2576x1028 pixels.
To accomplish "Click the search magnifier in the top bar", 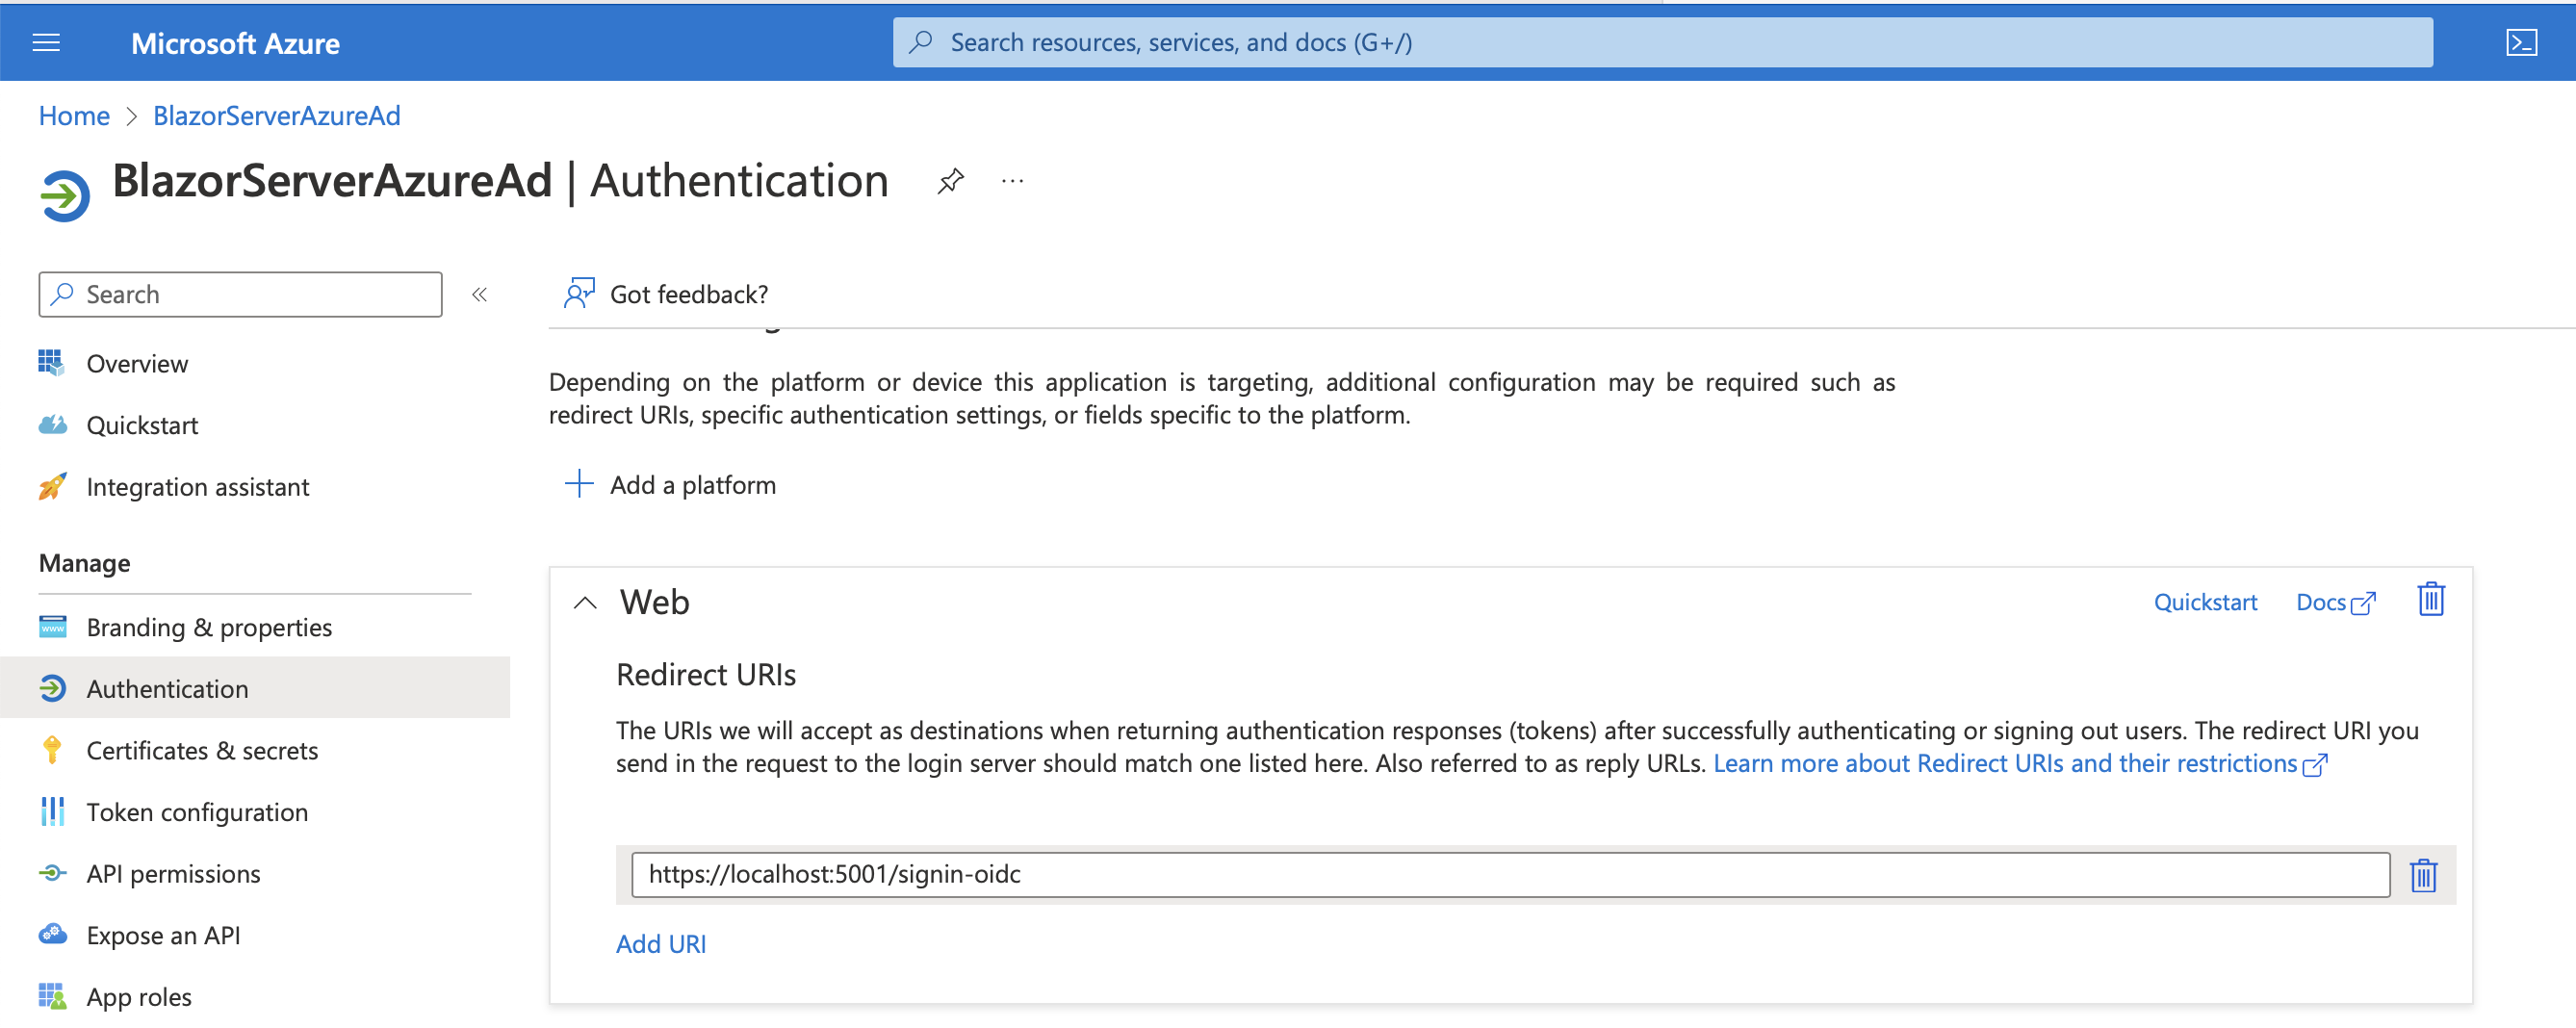I will [x=921, y=42].
